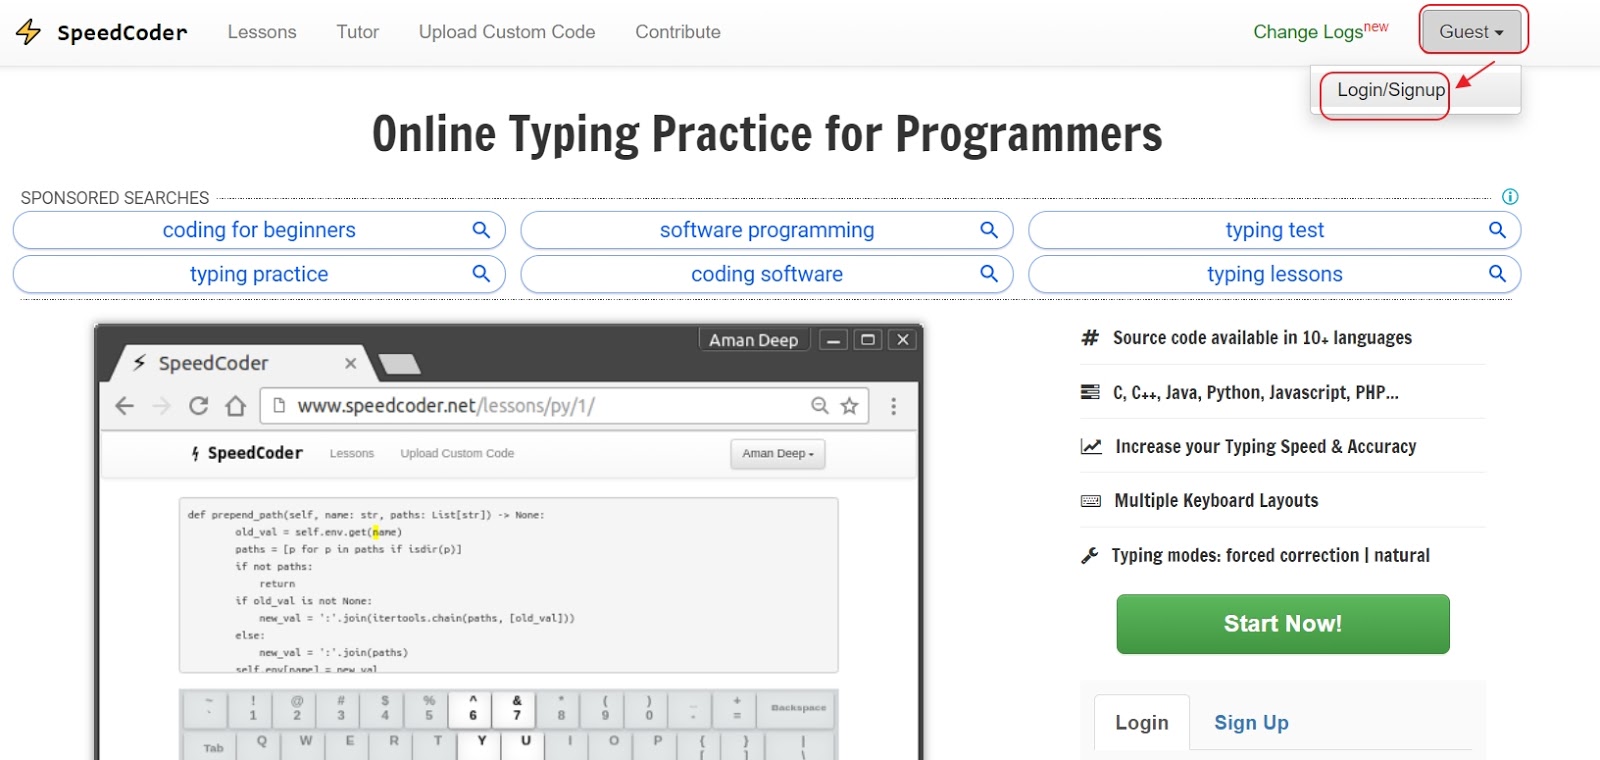The image size is (1600, 760).
Task: Open the Lessons page from navbar
Action: tap(262, 32)
